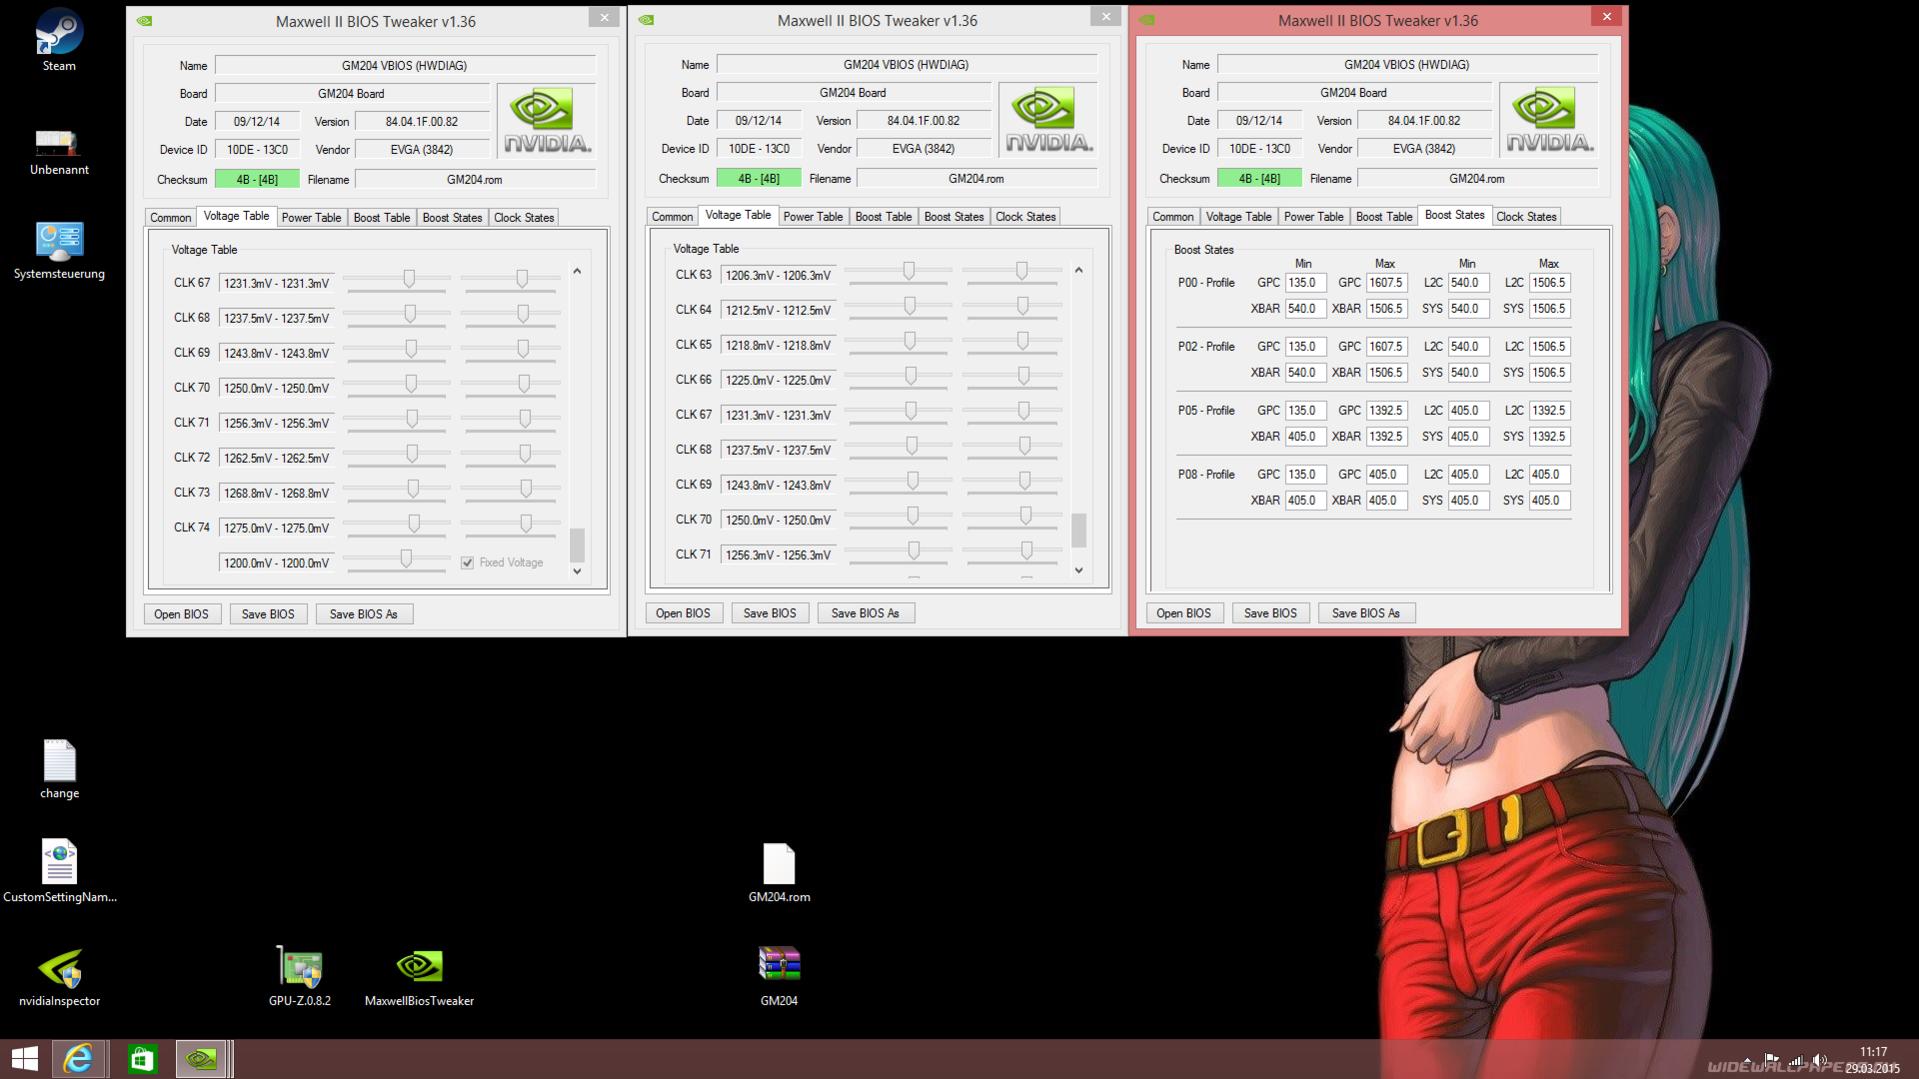Switch to Power Table tab in left window
The width and height of the screenshot is (1919, 1079).
tap(311, 217)
